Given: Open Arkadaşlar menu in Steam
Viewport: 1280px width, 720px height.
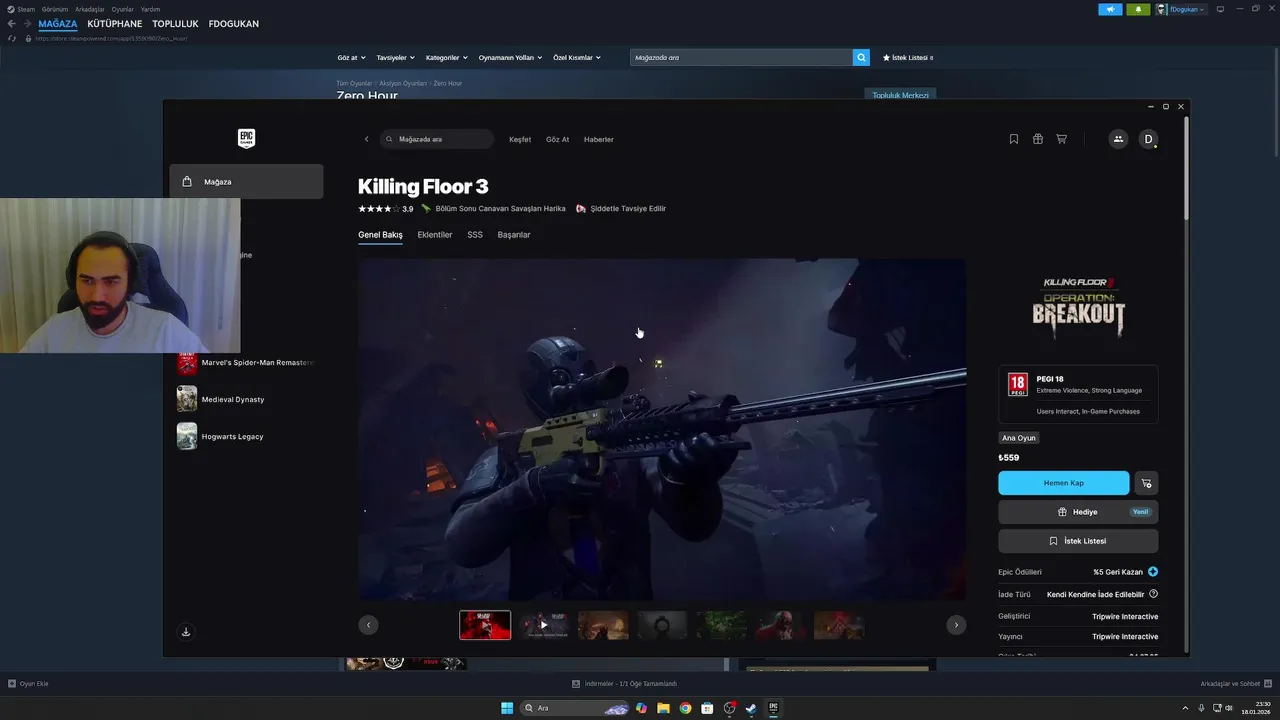Looking at the screenshot, I should (x=90, y=9).
